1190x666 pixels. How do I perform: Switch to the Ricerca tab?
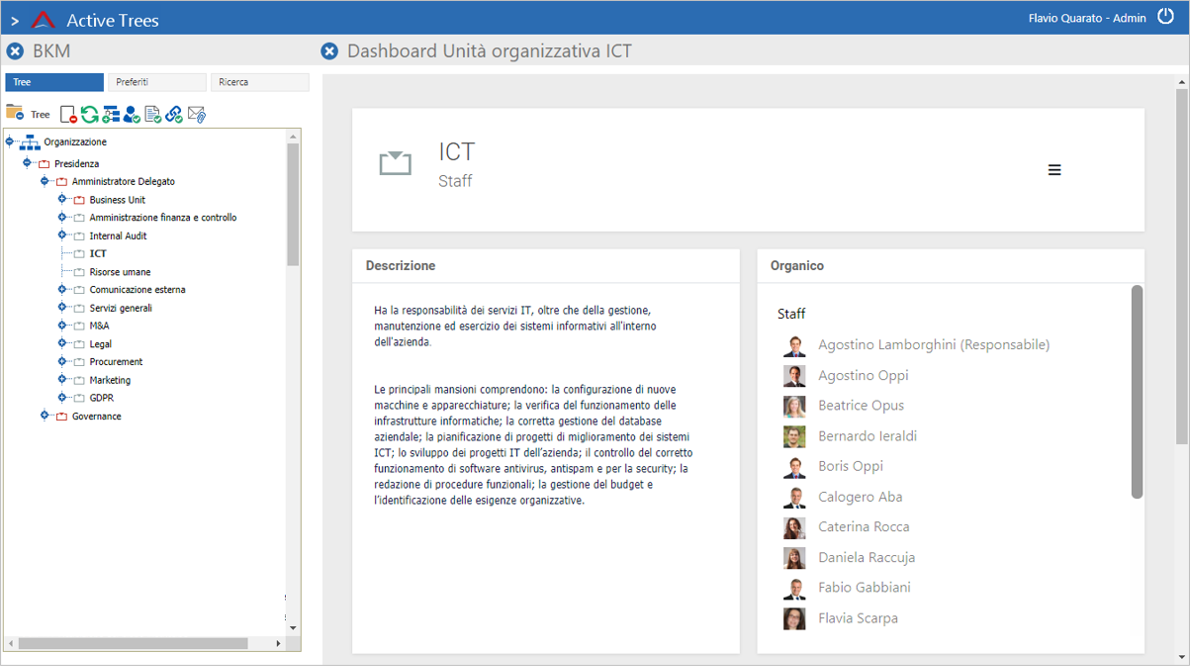pyautogui.click(x=260, y=82)
